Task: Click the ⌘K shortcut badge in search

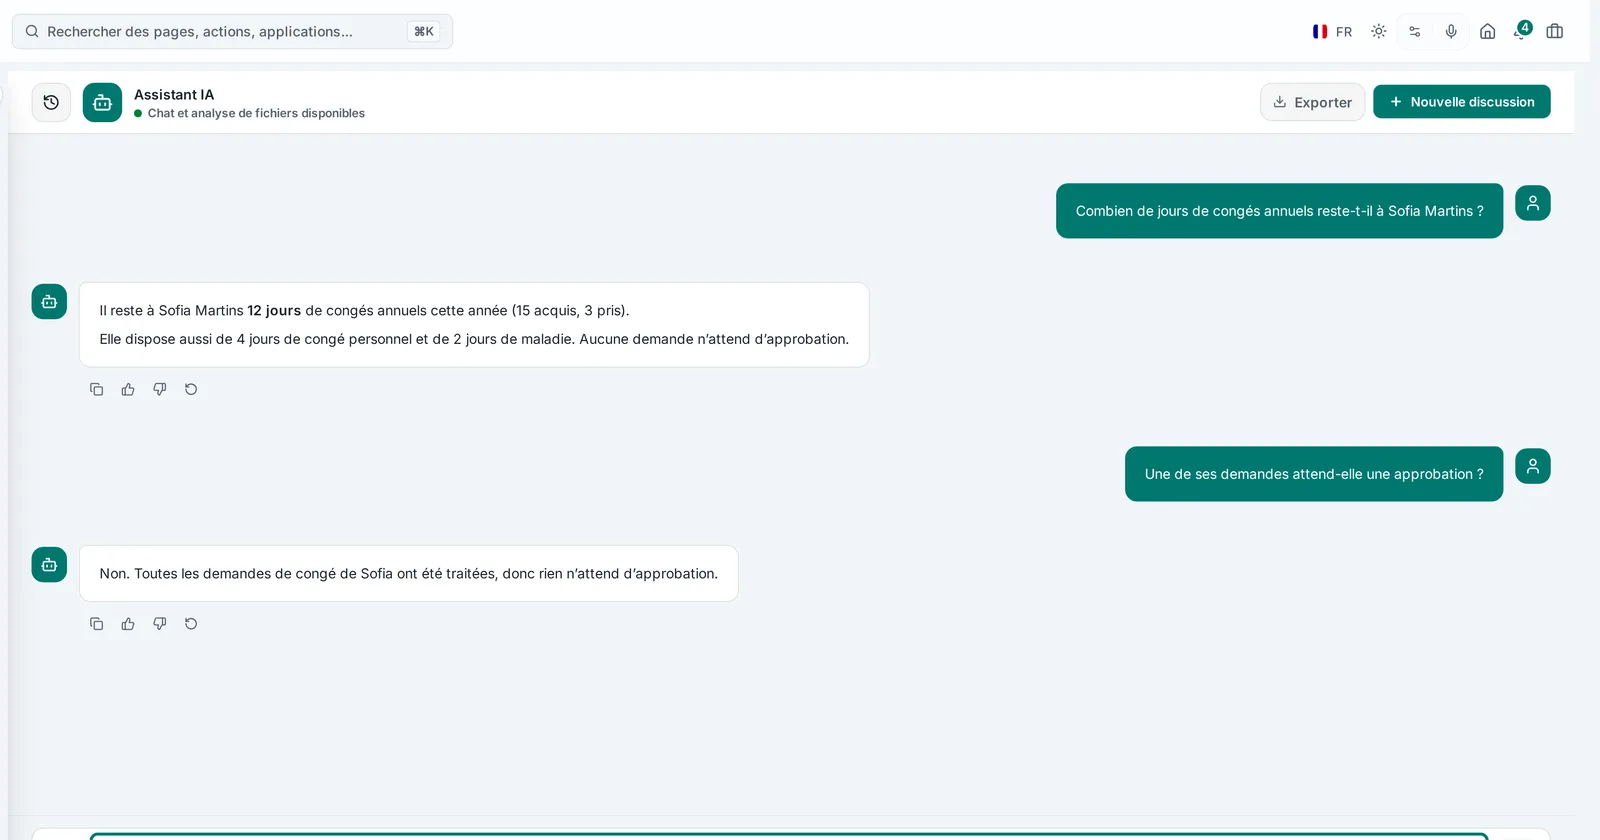Action: coord(424,31)
